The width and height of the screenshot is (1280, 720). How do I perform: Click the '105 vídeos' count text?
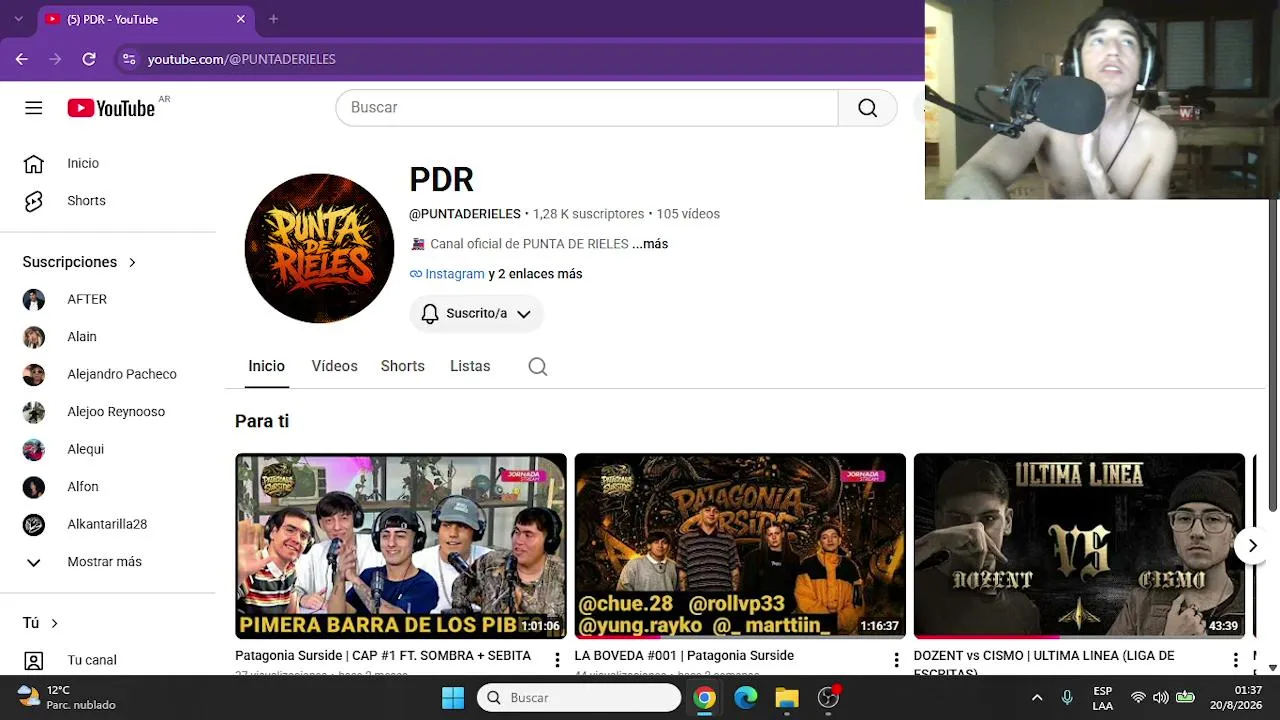tap(688, 214)
